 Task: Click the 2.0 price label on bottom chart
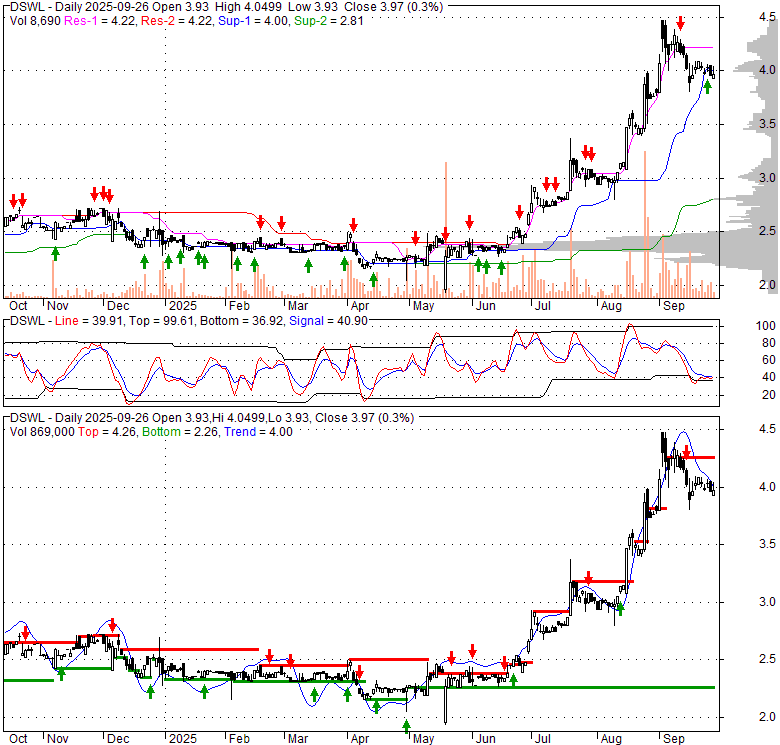tap(768, 717)
